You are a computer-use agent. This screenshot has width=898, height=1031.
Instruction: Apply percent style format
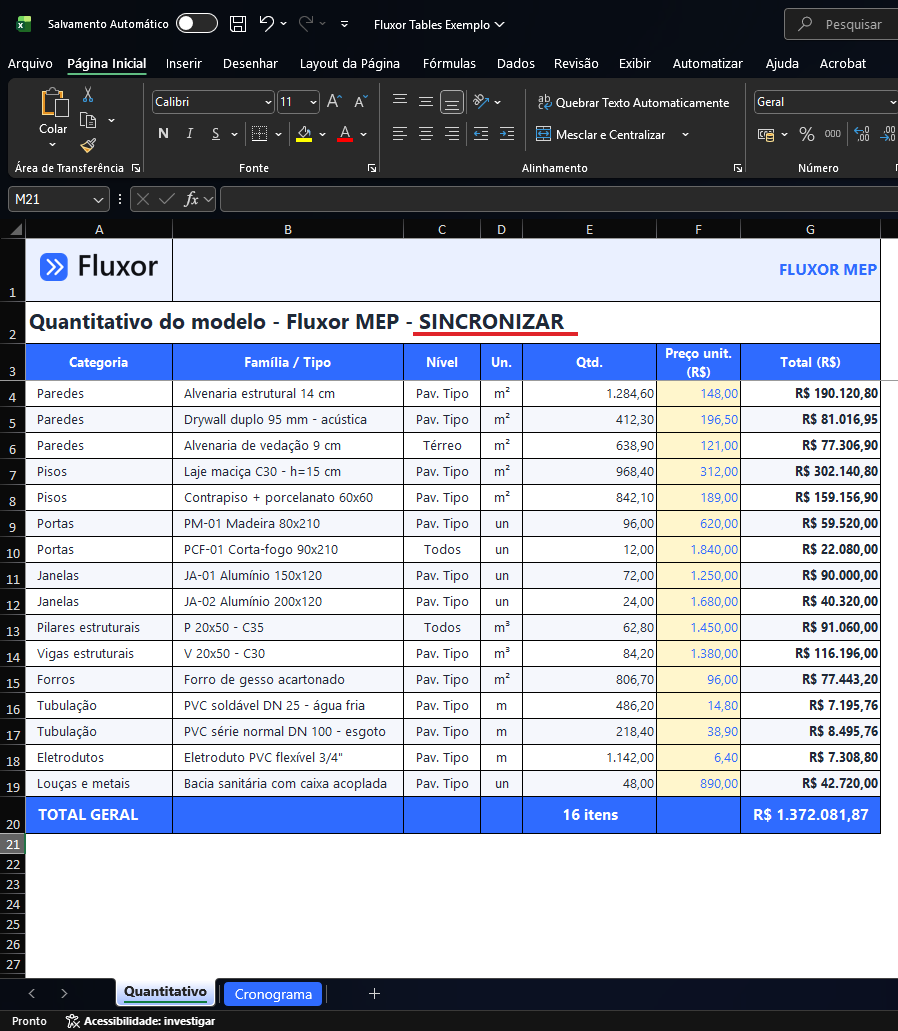[x=807, y=134]
